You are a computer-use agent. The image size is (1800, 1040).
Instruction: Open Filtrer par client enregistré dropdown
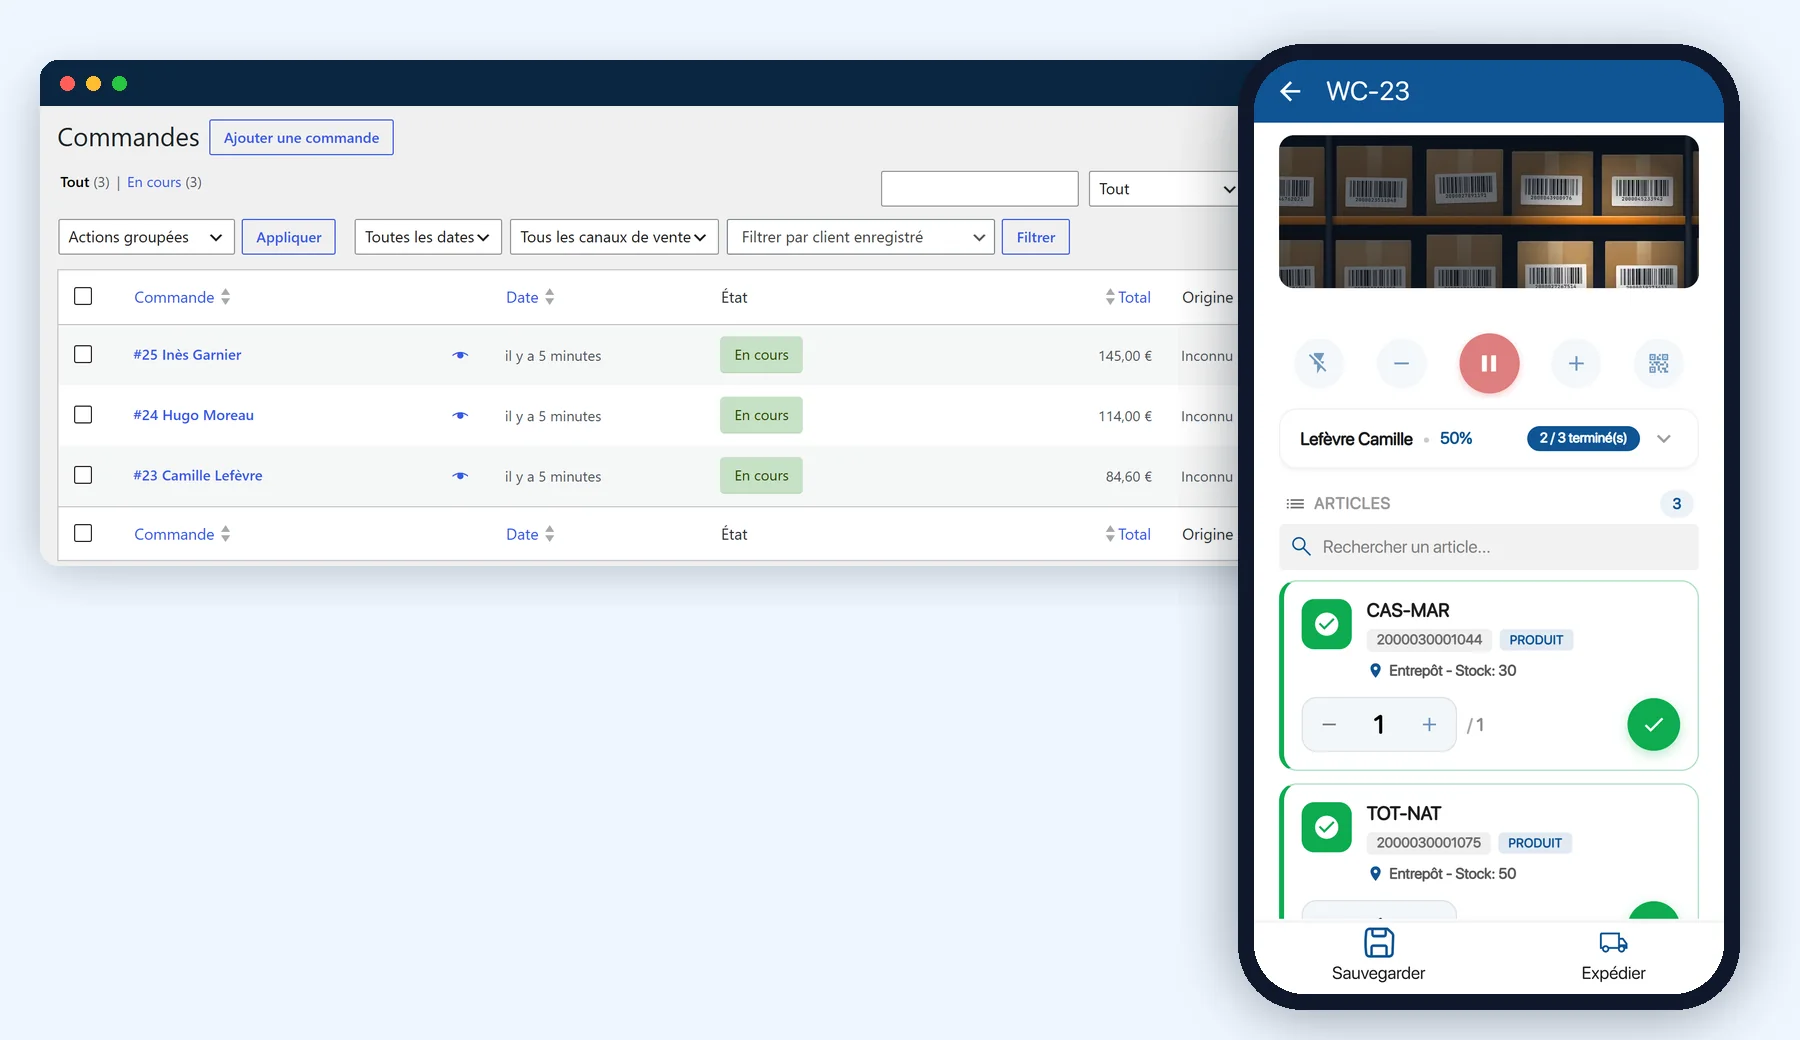click(861, 237)
